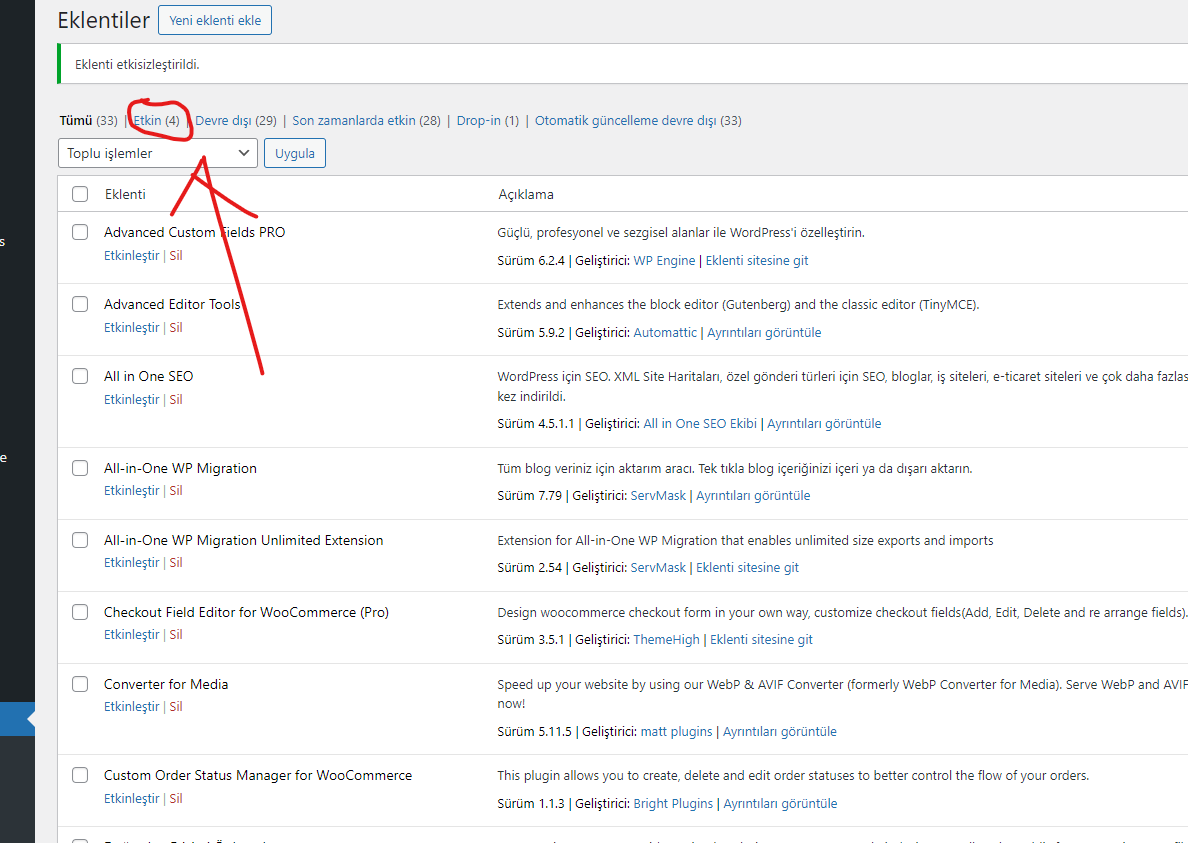Open the Automattic developer link
Image resolution: width=1188 pixels, height=843 pixels.
pos(664,333)
